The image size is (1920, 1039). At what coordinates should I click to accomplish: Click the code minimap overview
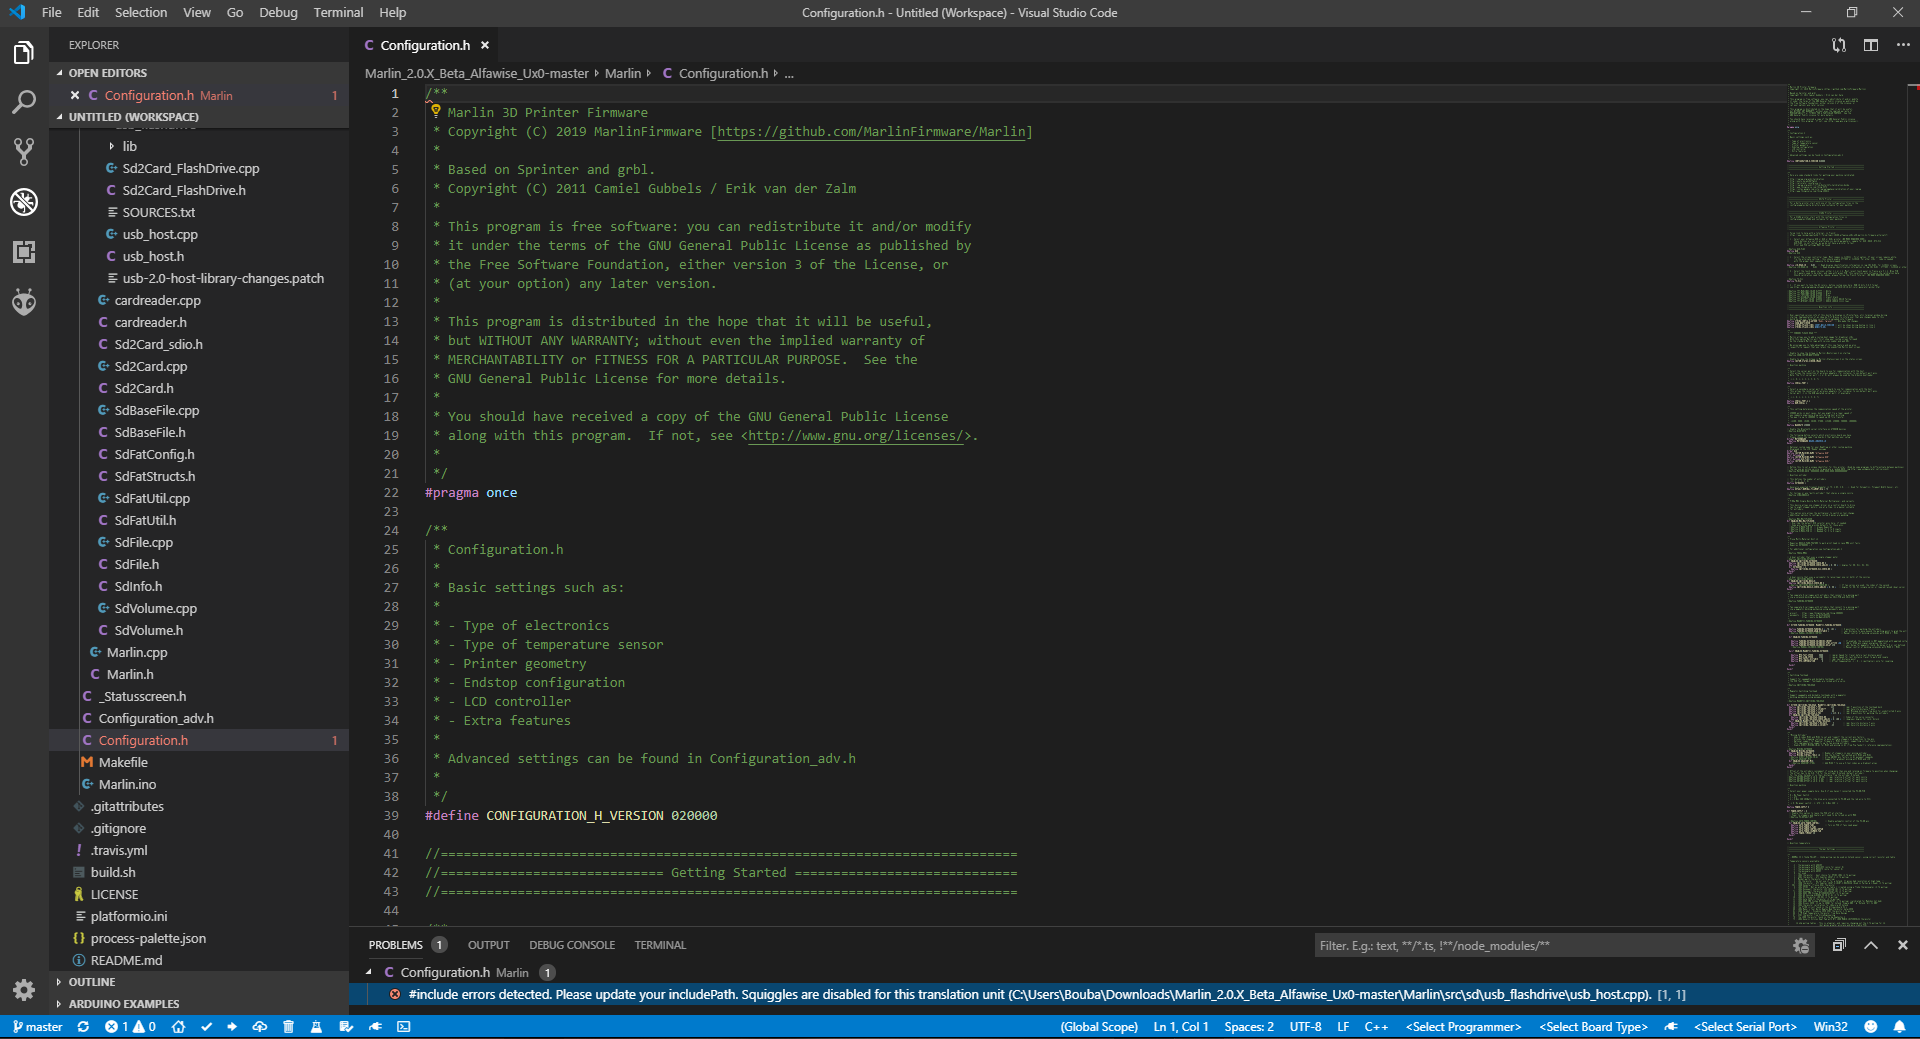click(x=1845, y=505)
